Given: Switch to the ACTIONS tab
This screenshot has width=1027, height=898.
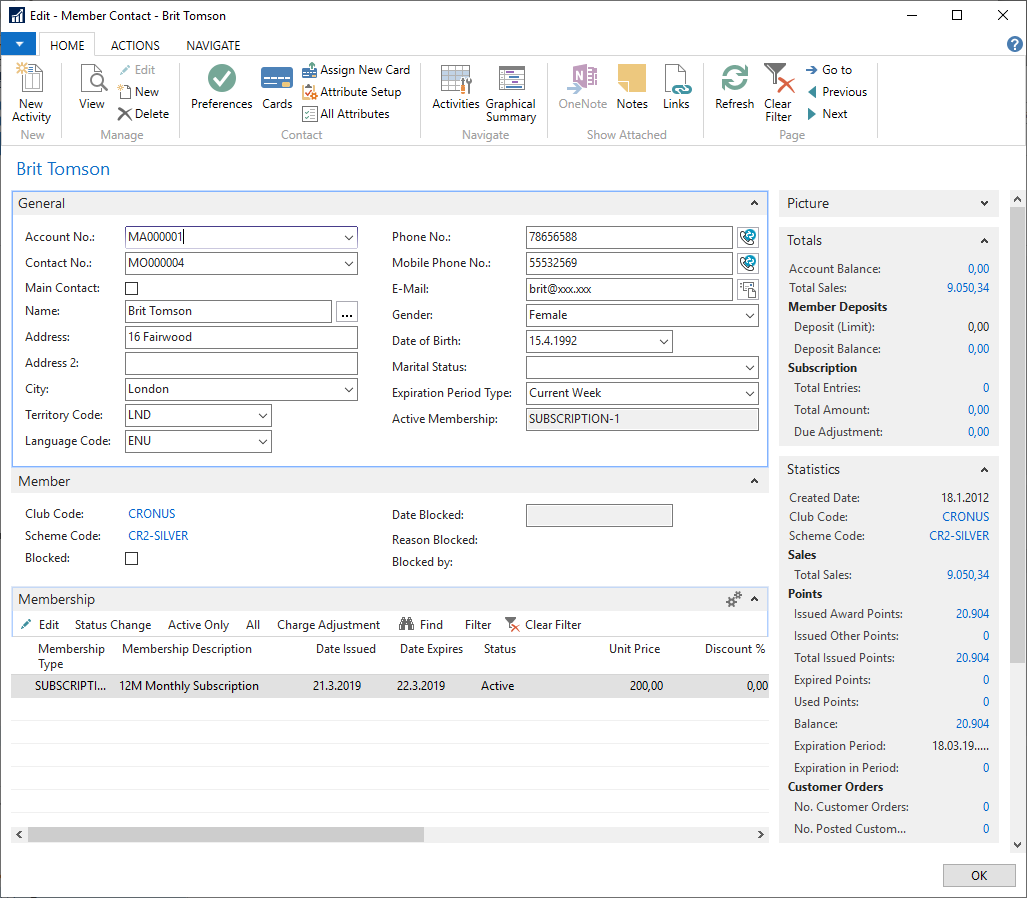Looking at the screenshot, I should 135,45.
